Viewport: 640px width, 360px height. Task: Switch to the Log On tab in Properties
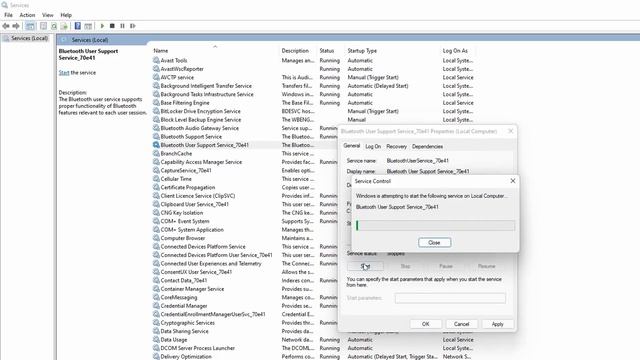[x=373, y=146]
